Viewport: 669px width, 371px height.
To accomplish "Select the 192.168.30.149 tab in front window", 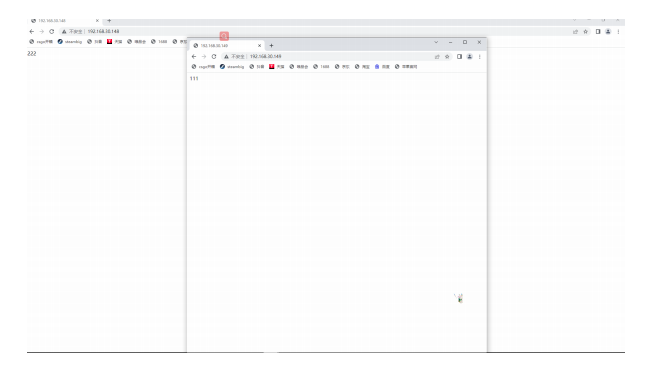I will [x=227, y=45].
